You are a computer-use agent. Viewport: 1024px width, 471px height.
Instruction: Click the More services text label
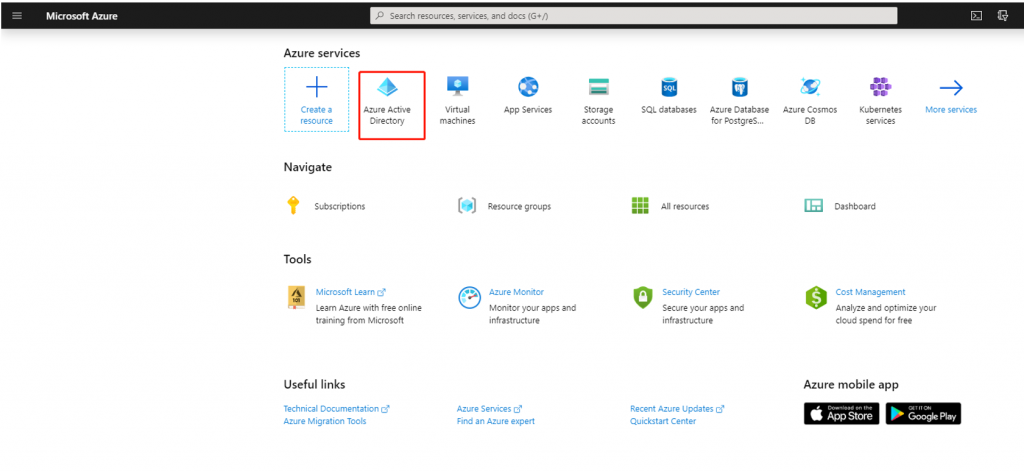[951, 110]
